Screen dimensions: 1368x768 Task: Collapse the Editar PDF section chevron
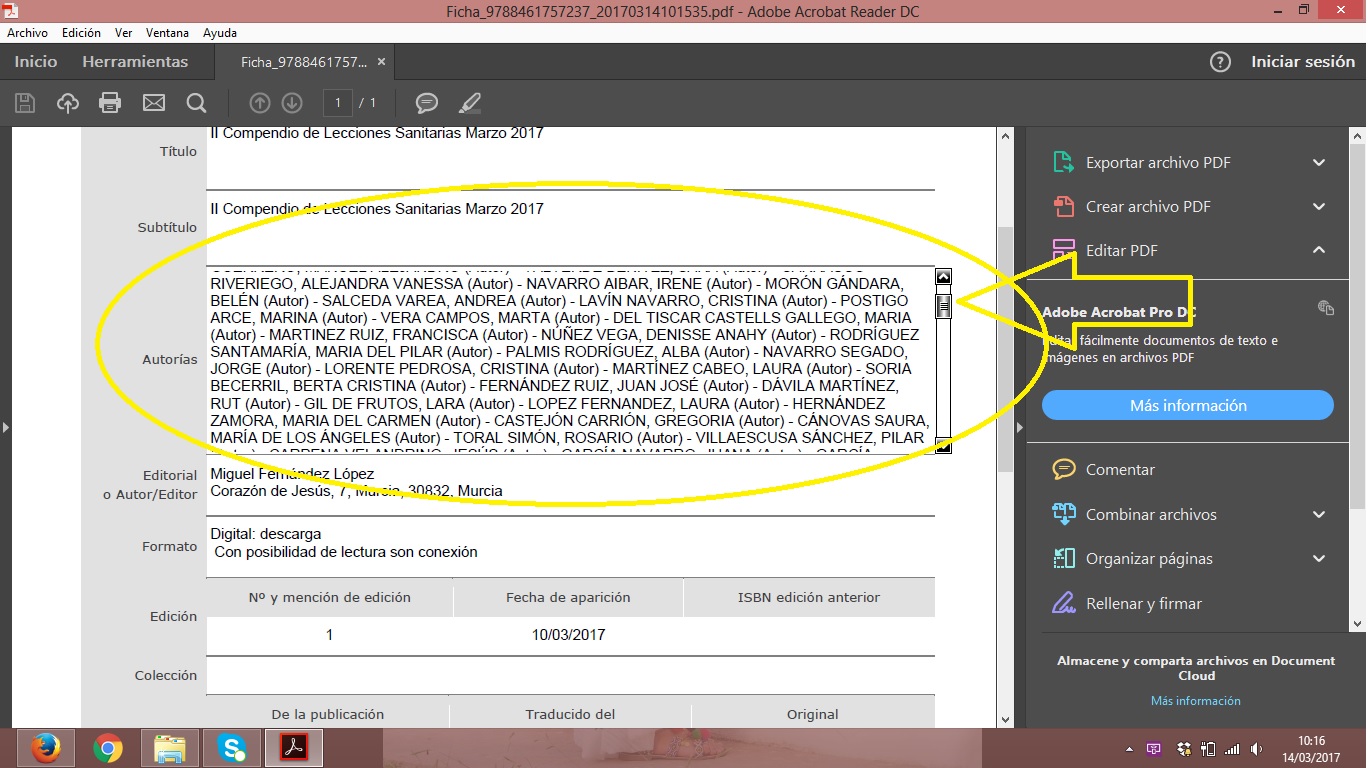pyautogui.click(x=1319, y=250)
